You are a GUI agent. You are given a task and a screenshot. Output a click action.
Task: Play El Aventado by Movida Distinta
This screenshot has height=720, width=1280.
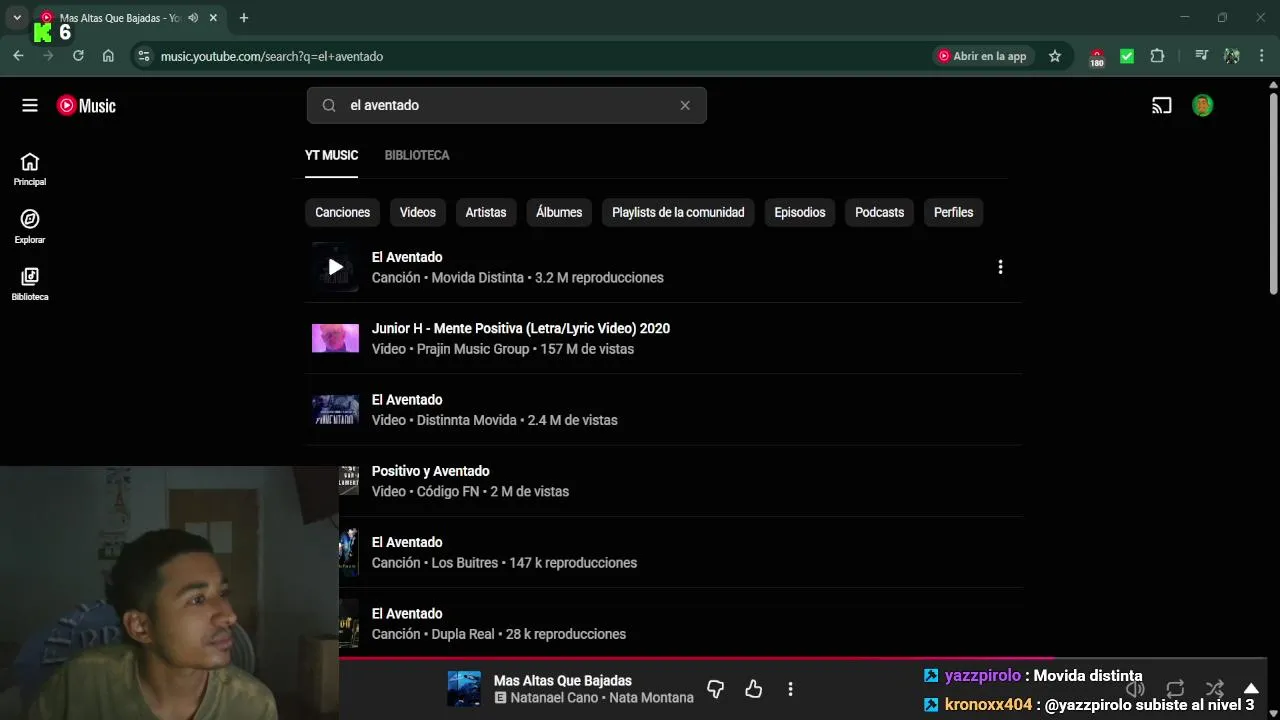click(x=335, y=267)
